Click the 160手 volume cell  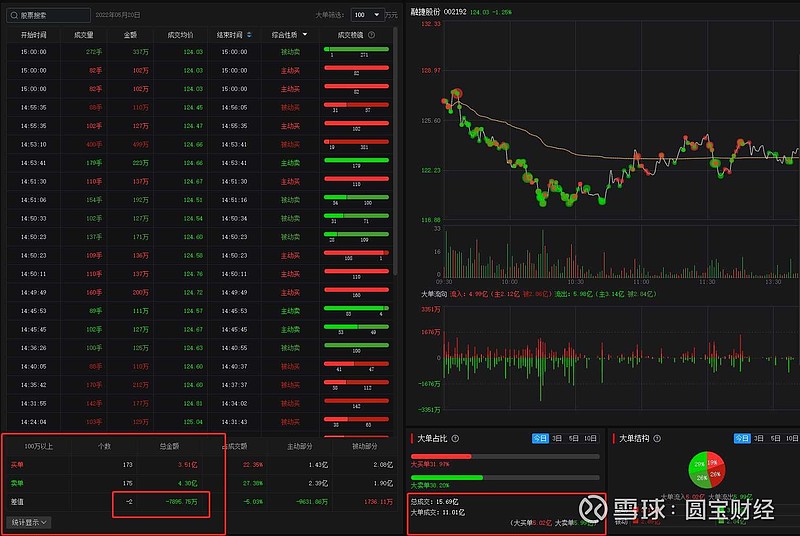pos(94,293)
